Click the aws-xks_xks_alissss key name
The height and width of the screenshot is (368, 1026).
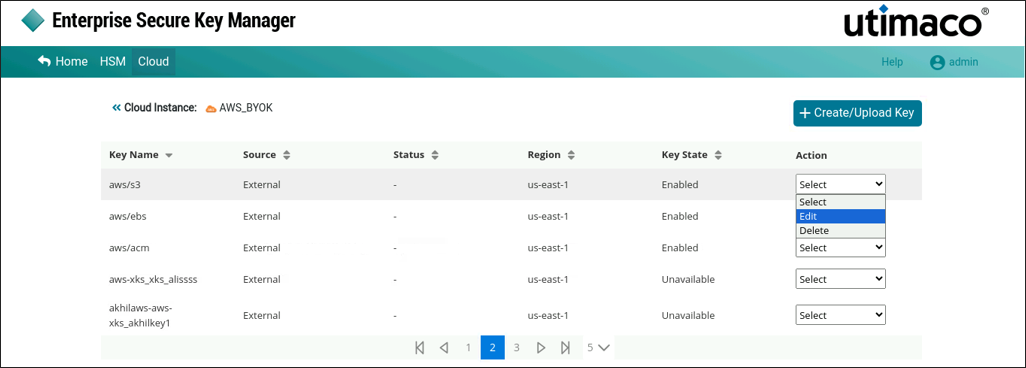tap(153, 279)
